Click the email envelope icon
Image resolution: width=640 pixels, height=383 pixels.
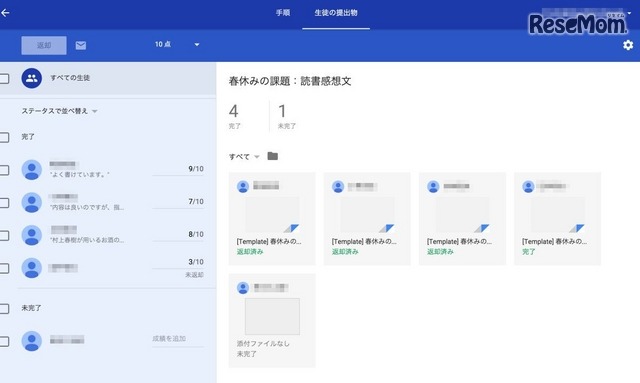81,45
